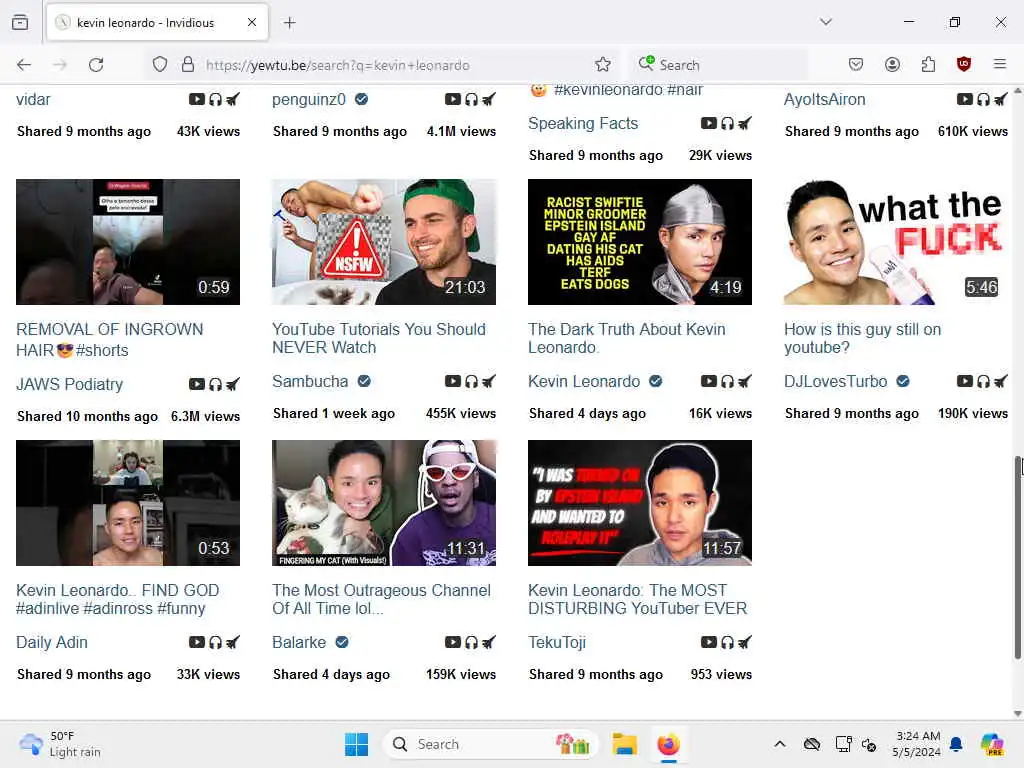This screenshot has width=1024, height=768.
Task: Switch instance icon in TekuToji row
Action: coord(745,642)
